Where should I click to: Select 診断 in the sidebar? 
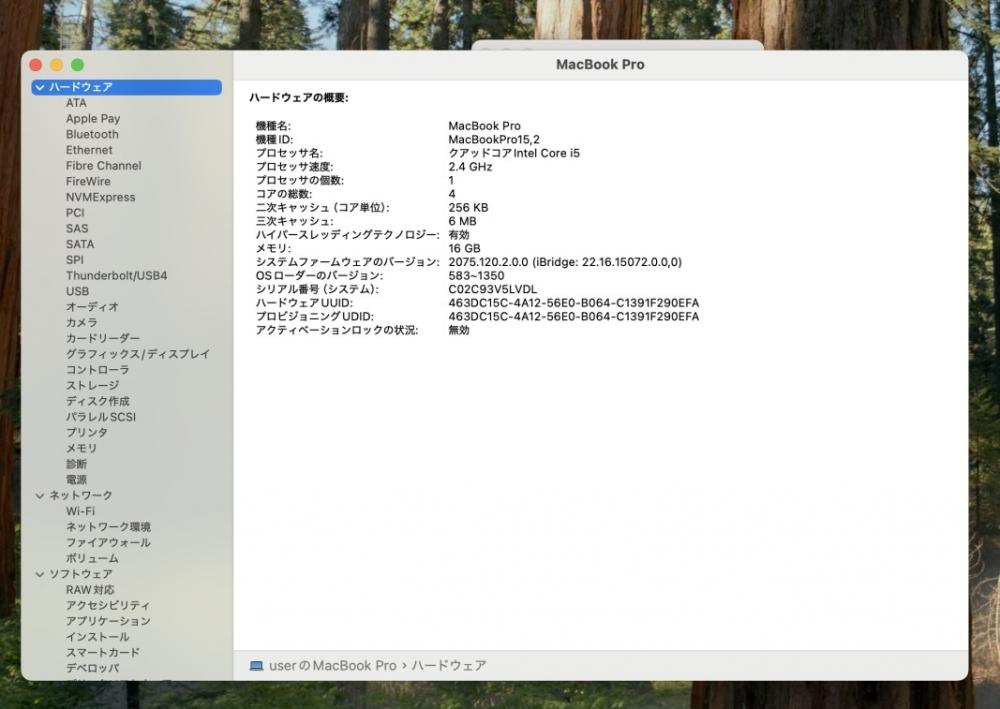click(76, 464)
